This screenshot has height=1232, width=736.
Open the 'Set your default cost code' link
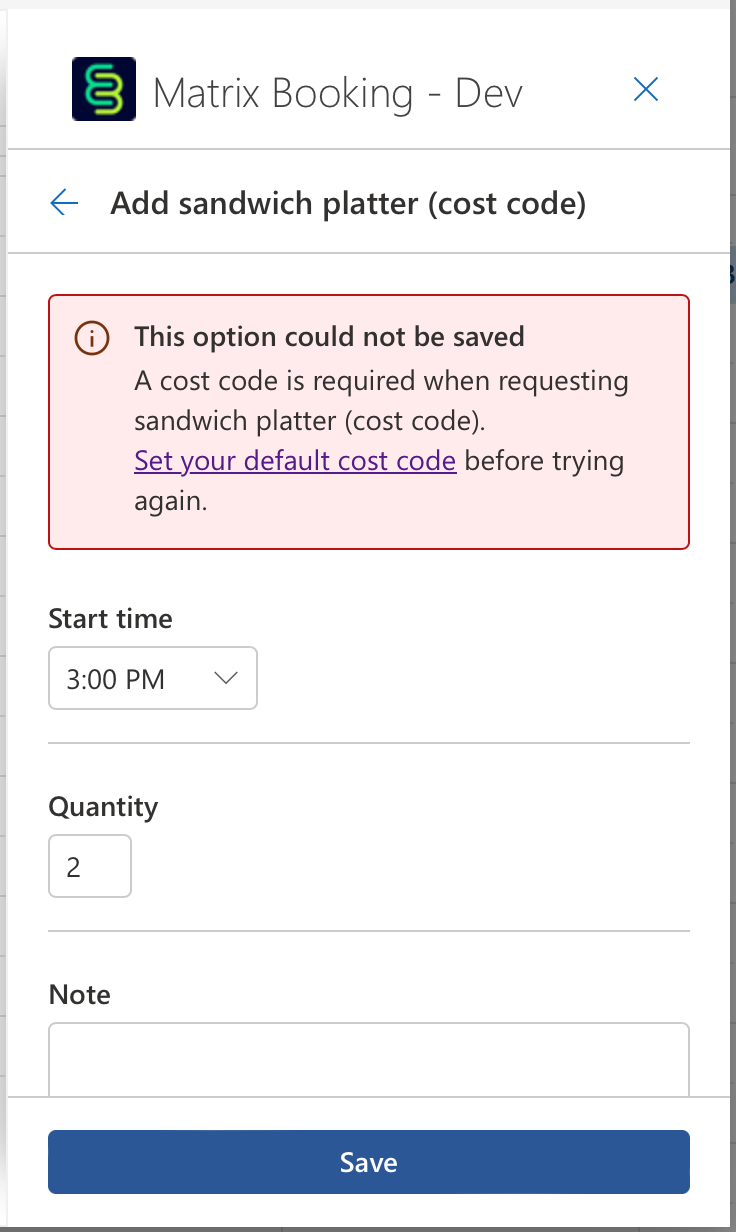coord(295,461)
